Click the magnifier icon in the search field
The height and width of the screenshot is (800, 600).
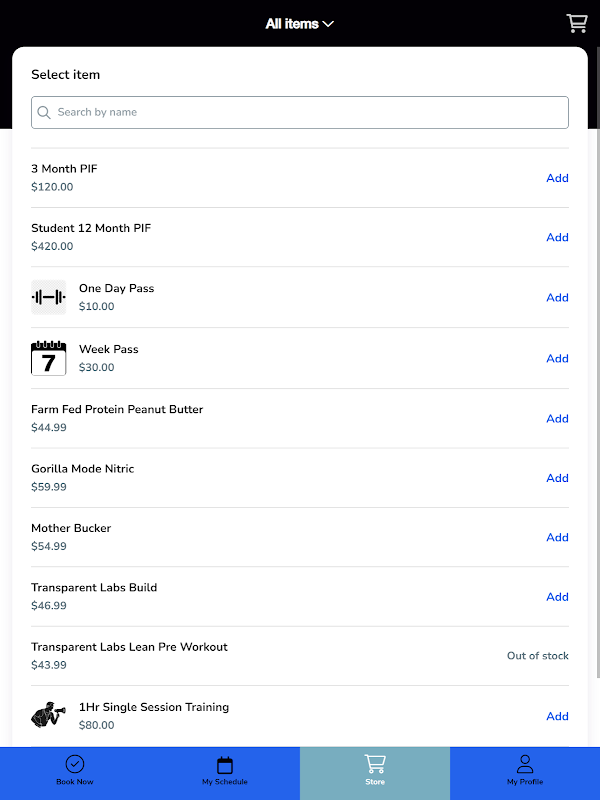click(x=44, y=113)
